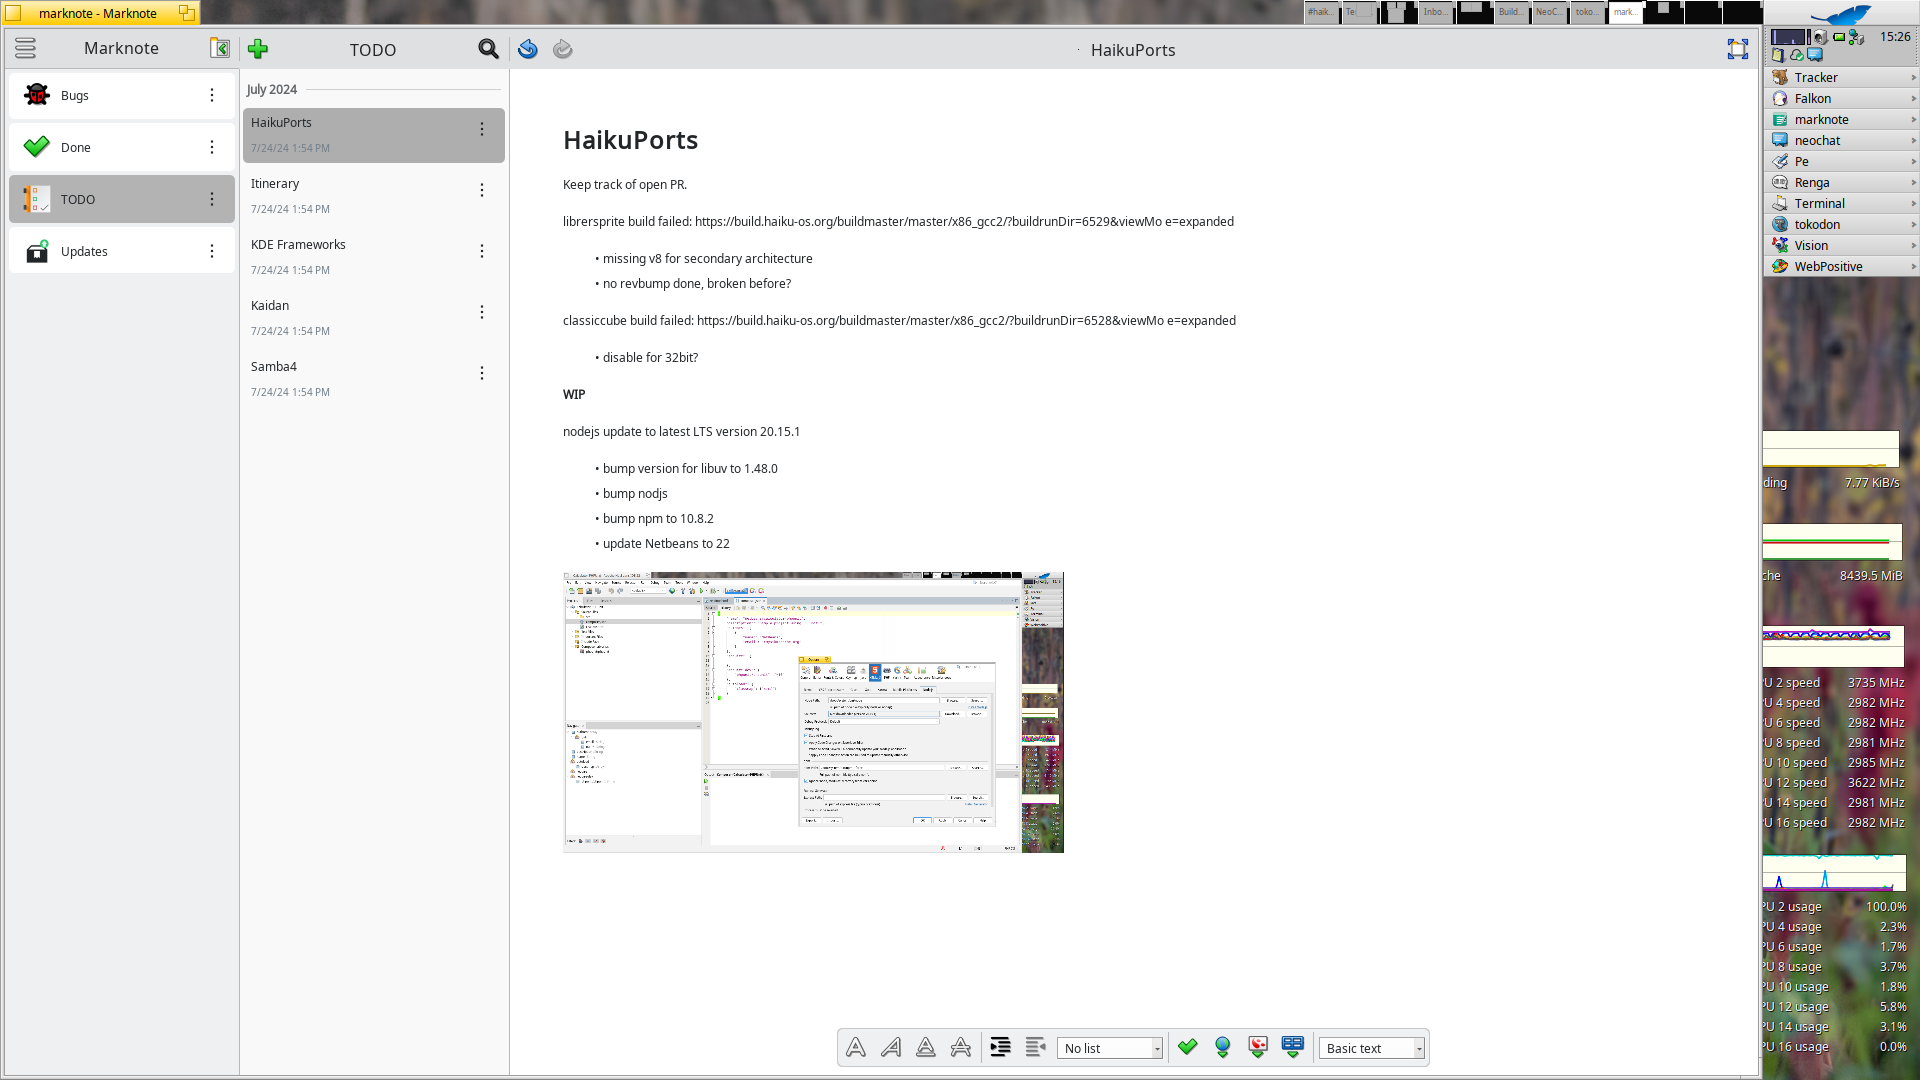
Task: Select the TODO notebook
Action: click(122, 199)
